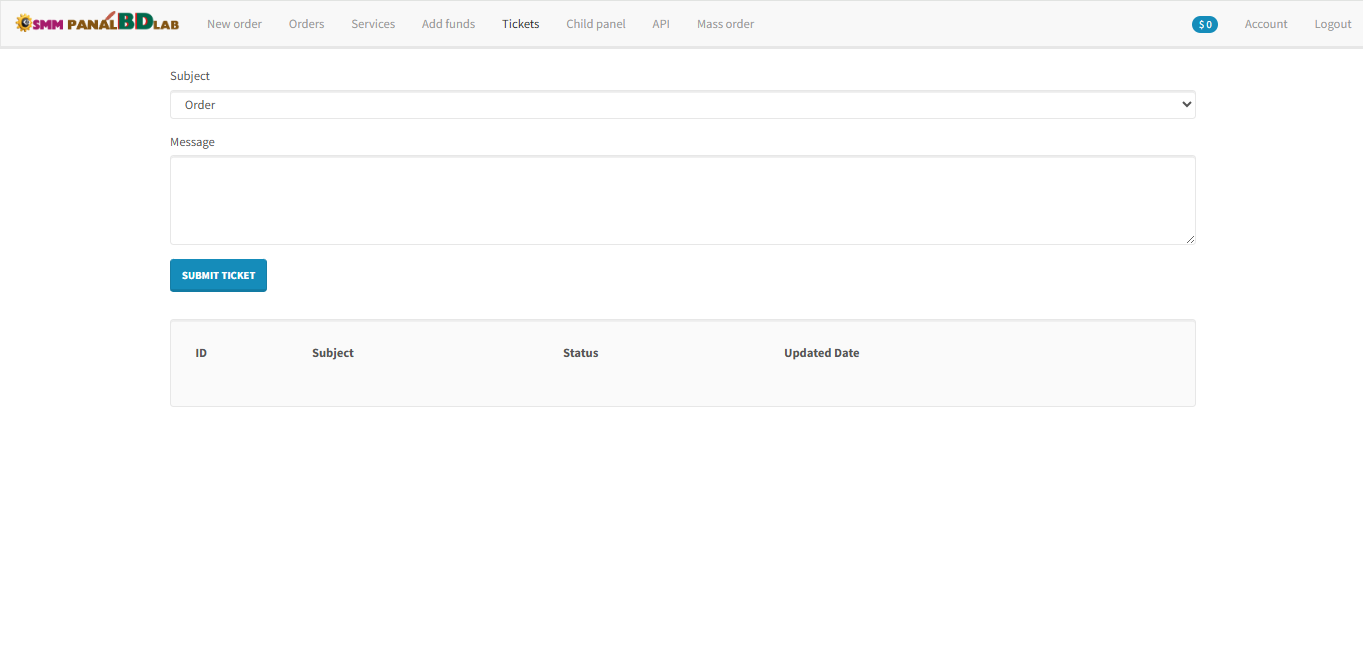The image size is (1363, 649).
Task: Select the Tickets nav item
Action: coord(520,24)
